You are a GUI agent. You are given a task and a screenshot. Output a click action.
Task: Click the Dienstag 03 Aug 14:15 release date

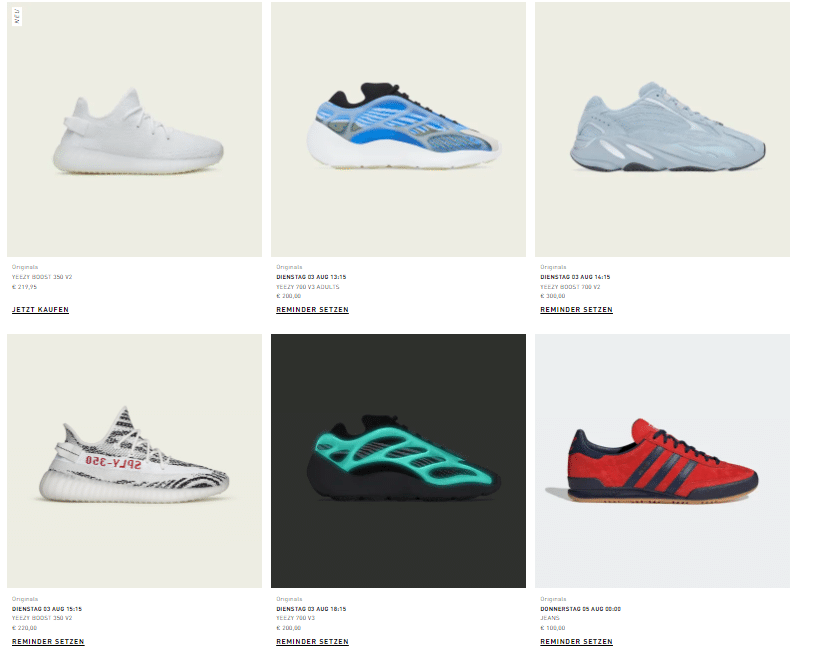[575, 277]
